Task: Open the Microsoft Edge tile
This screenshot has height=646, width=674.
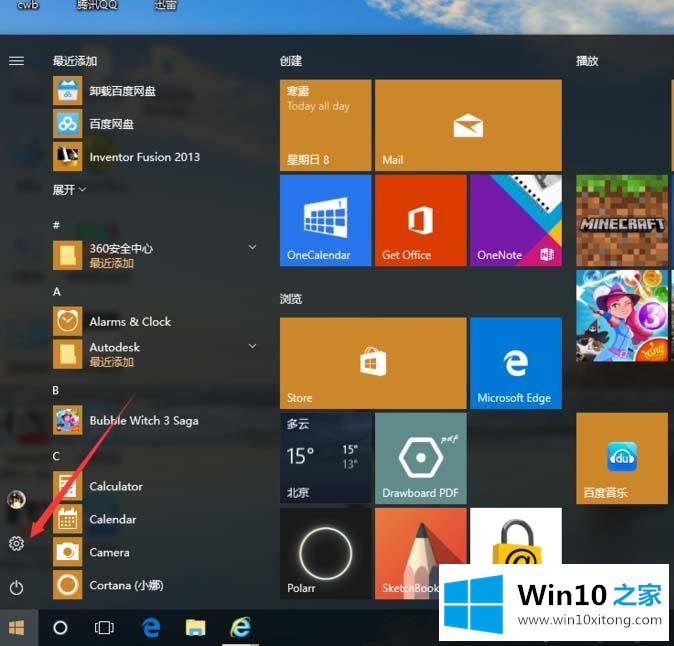Action: tap(516, 363)
